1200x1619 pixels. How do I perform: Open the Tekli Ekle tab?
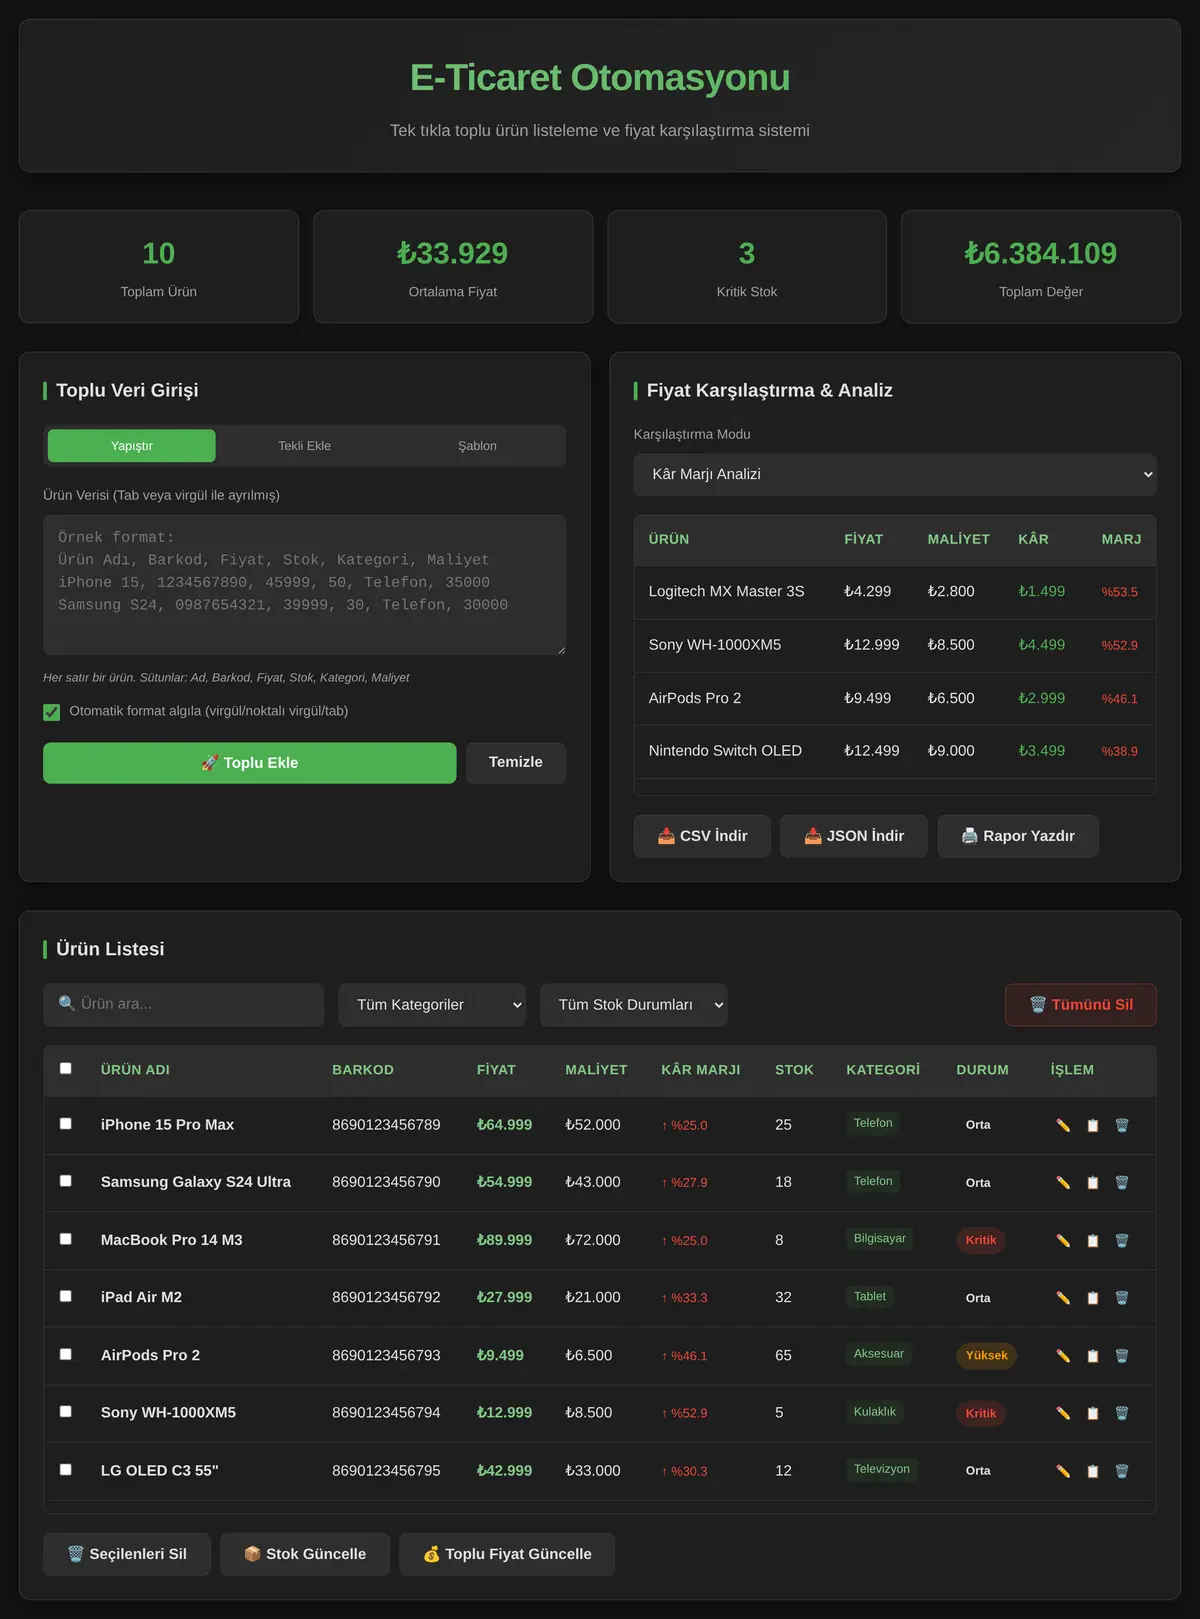[304, 446]
